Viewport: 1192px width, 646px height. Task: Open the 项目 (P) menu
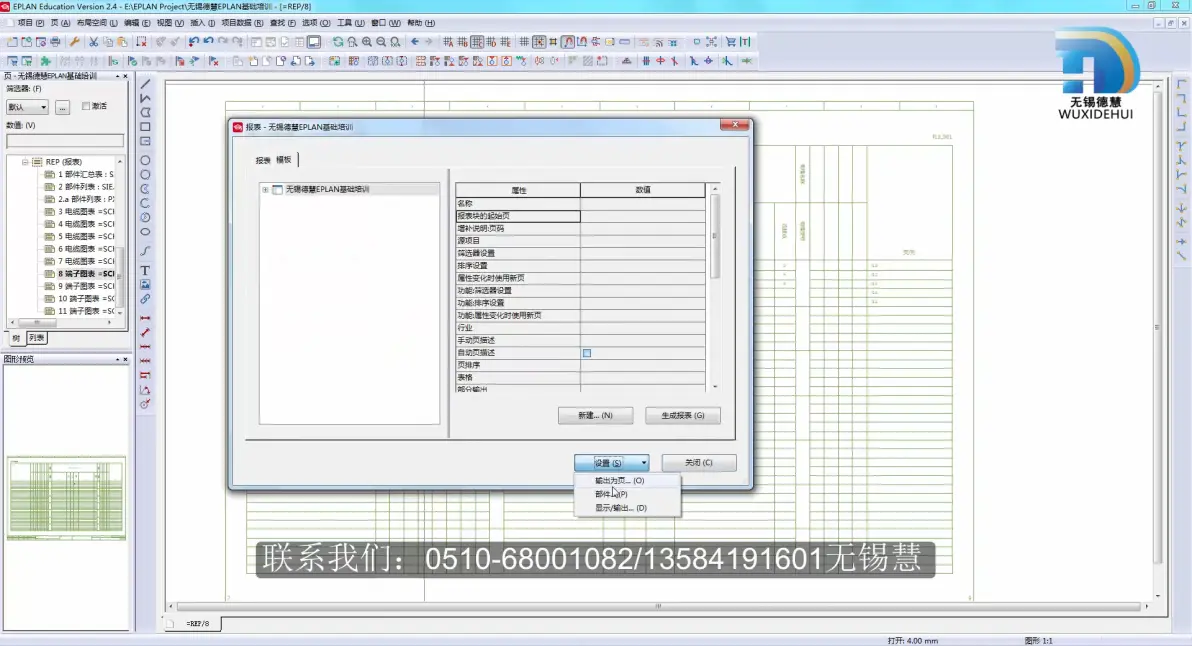30,23
